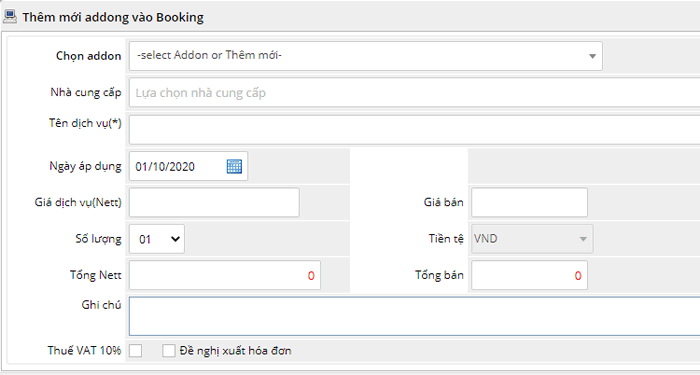Screen dimensions: 700x375
Task: Click the Chọn addon label
Action: click(x=88, y=56)
